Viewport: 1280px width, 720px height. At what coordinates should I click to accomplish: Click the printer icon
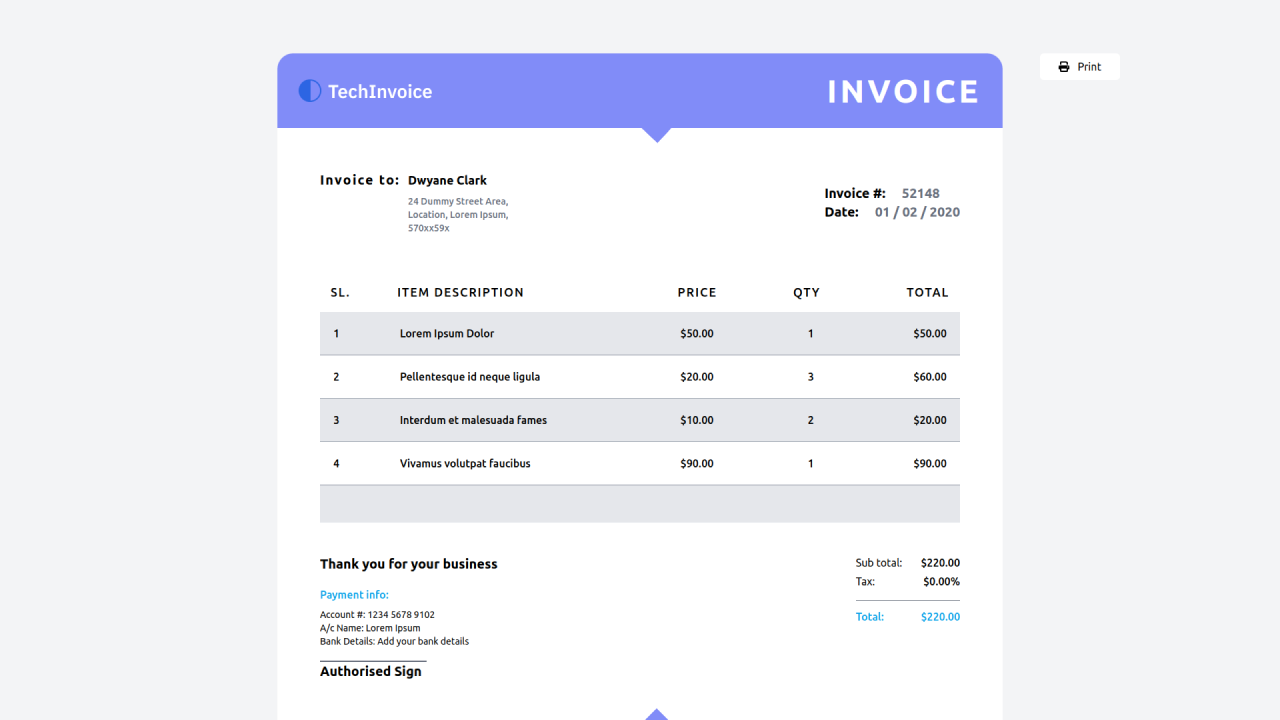click(1064, 67)
